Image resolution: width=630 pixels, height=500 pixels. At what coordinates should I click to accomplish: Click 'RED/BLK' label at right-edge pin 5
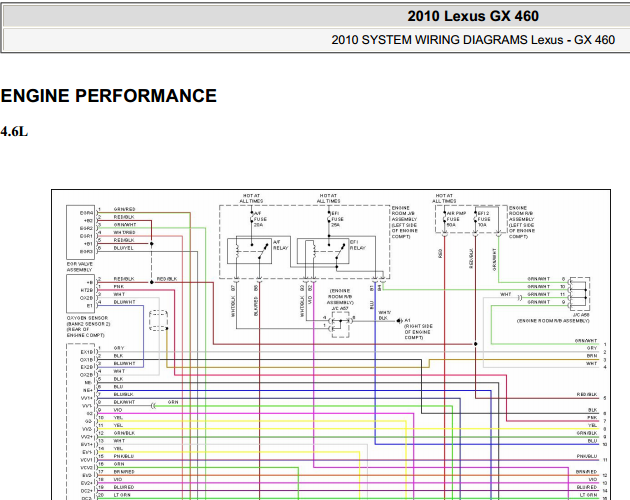pos(587,395)
